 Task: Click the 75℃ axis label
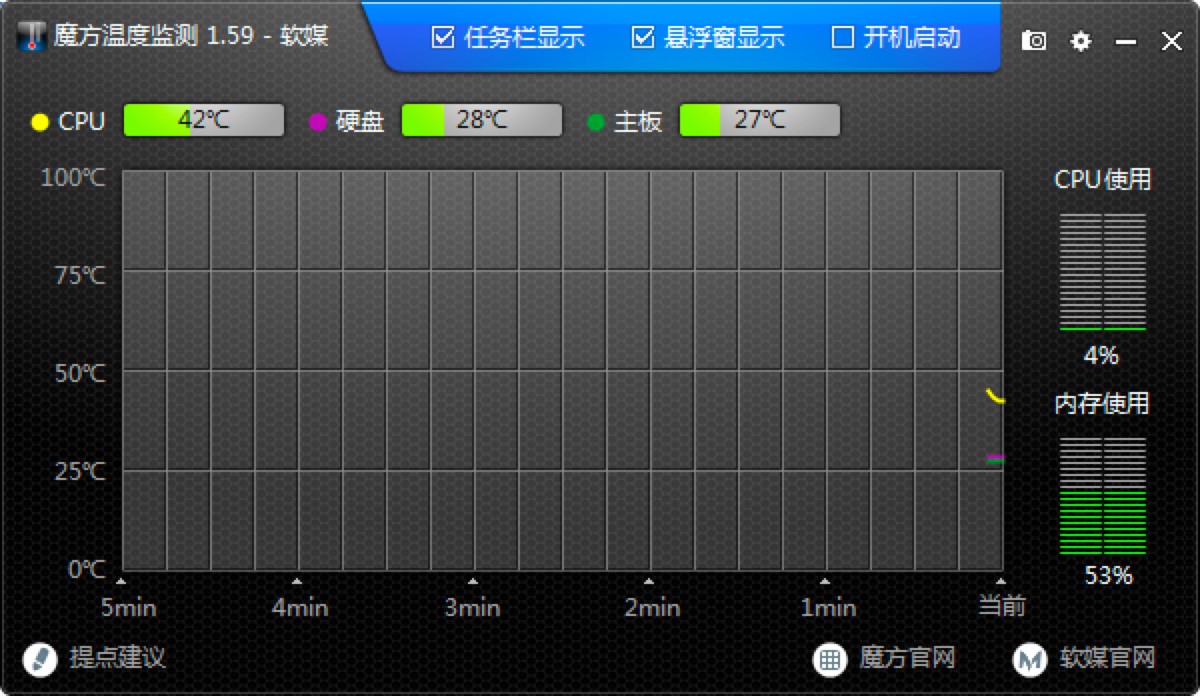tap(80, 276)
